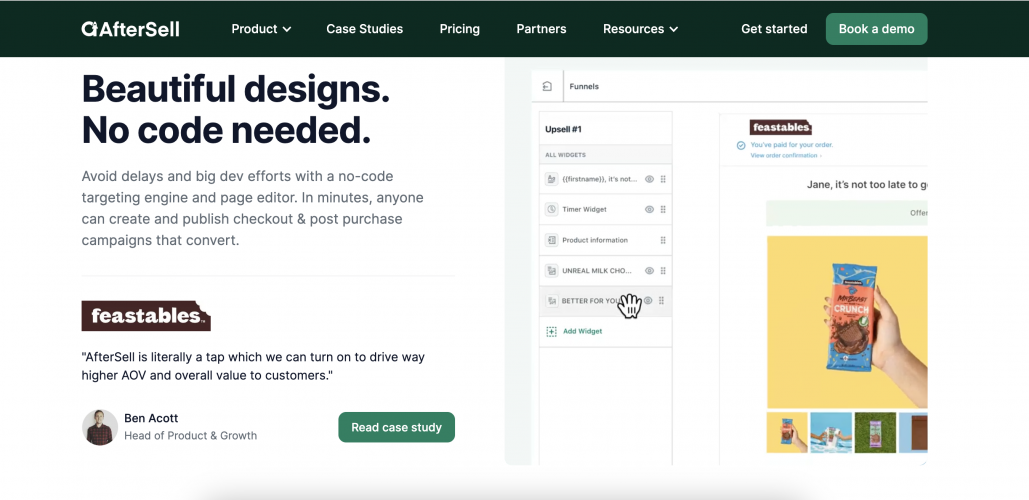Select the first yellow product thumbnail
The height and width of the screenshot is (500, 1029).
tap(788, 432)
